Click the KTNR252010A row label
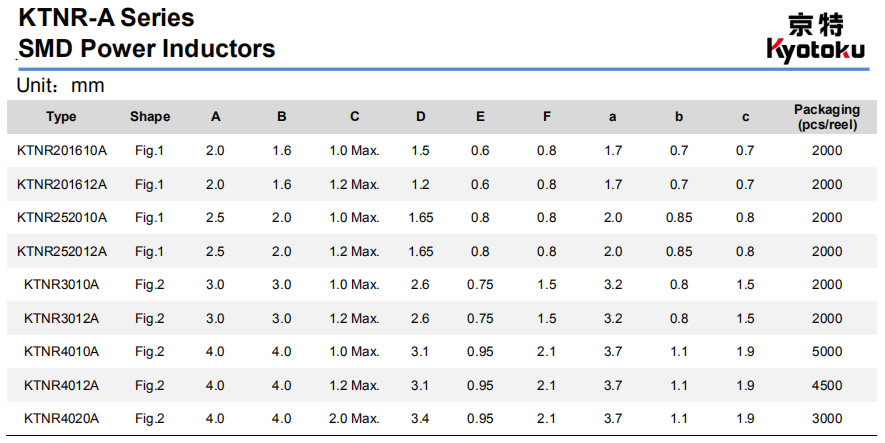 tap(62, 218)
